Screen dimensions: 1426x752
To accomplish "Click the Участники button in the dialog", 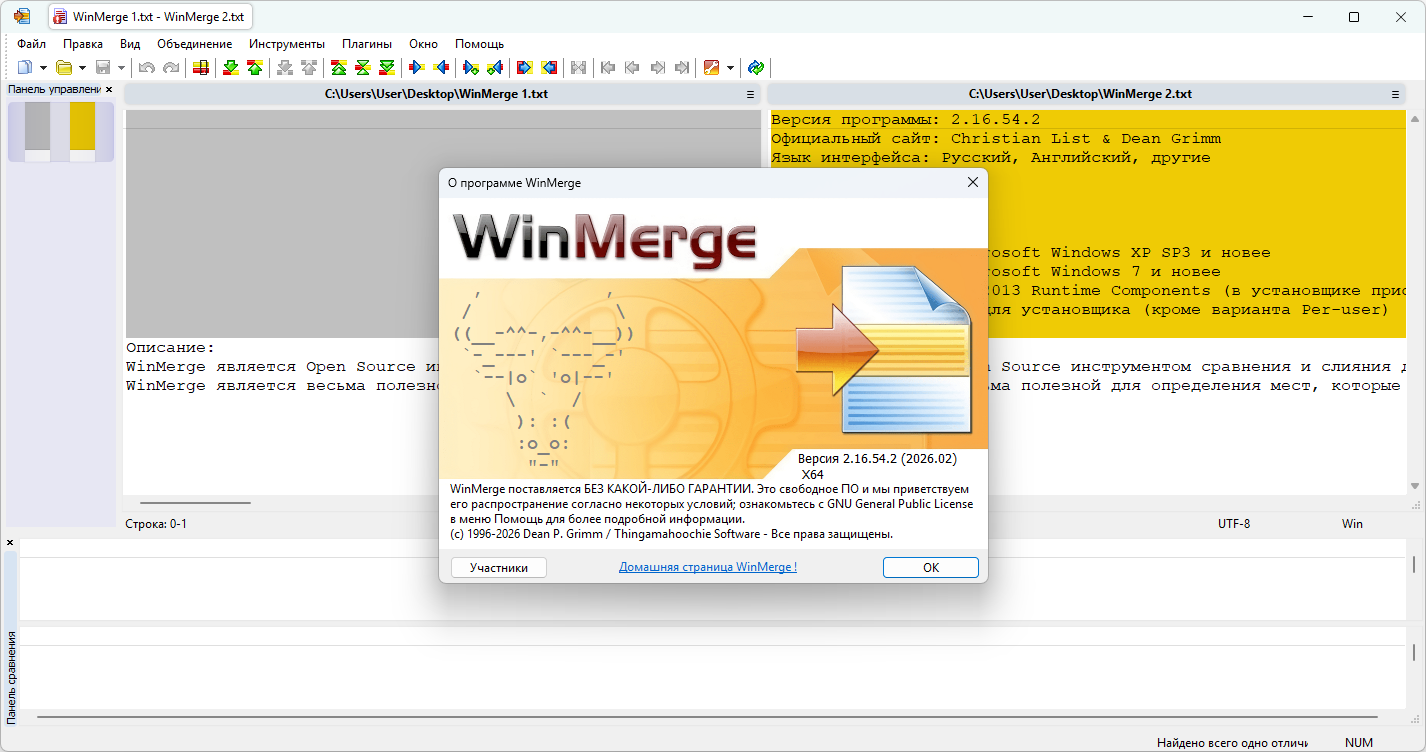I will (498, 567).
